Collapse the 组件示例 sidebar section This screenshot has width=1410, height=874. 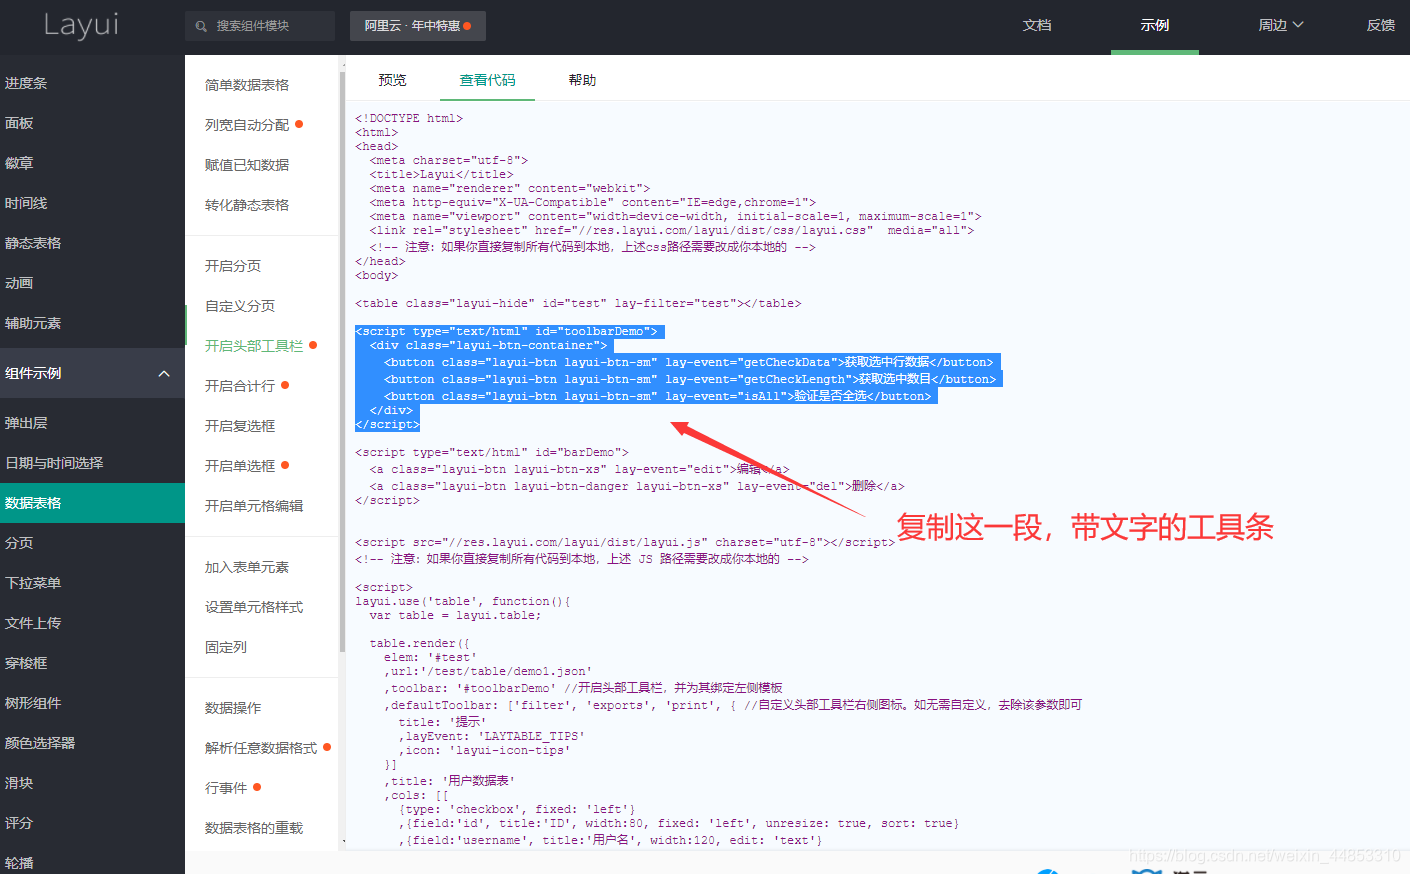pos(92,373)
